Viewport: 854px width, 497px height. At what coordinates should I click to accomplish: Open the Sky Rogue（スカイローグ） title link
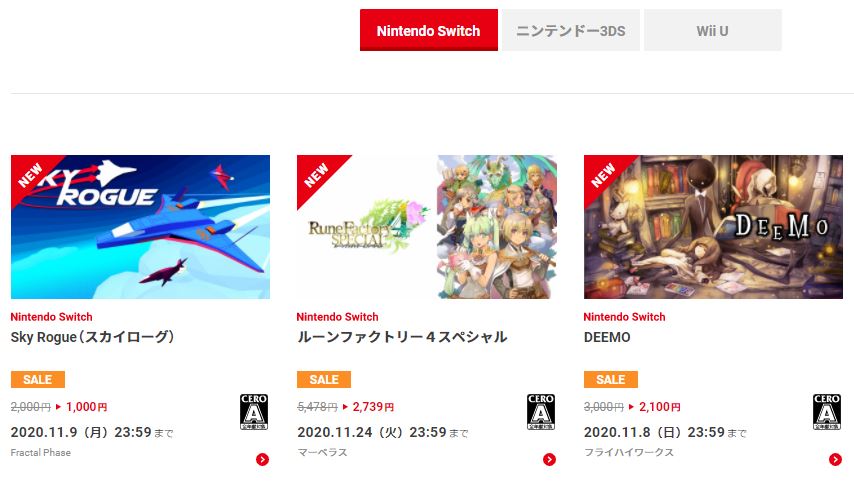[93, 337]
